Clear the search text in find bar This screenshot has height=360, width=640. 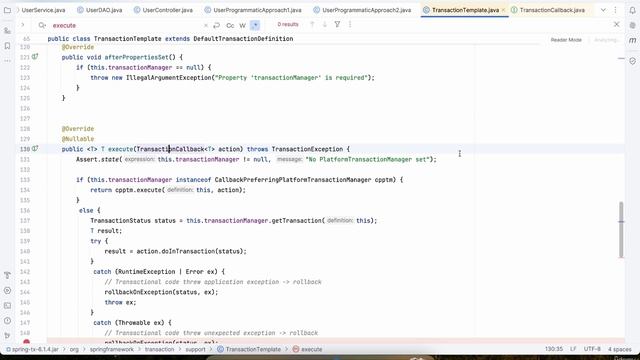coord(206,25)
